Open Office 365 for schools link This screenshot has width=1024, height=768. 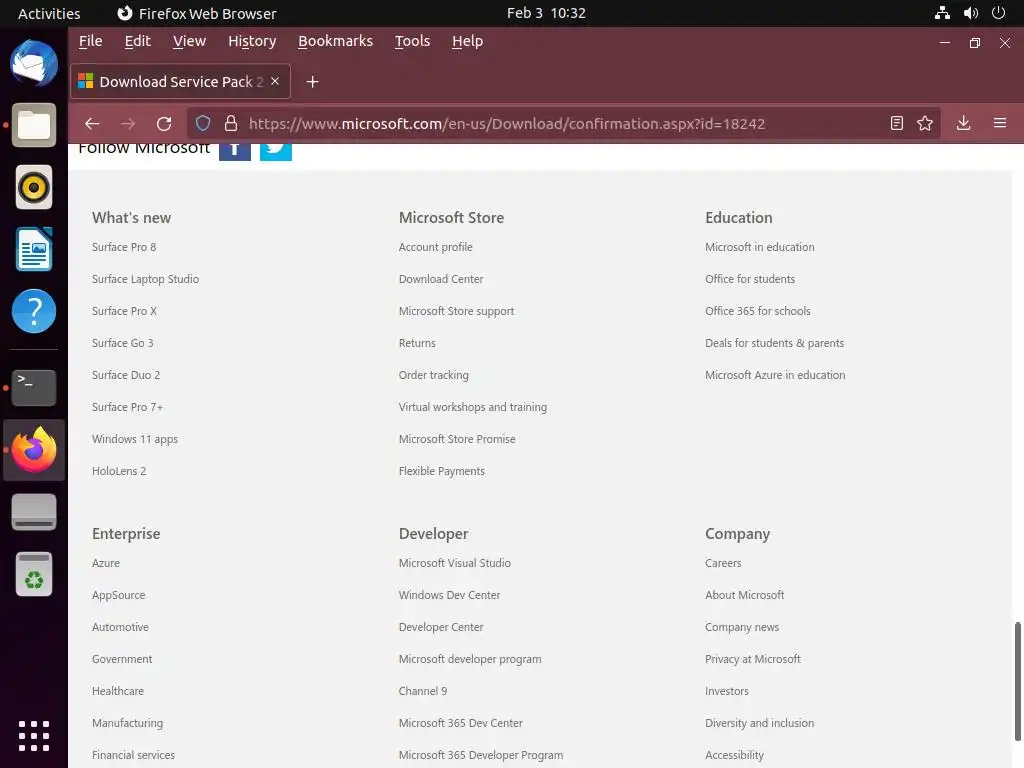pyautogui.click(x=758, y=311)
